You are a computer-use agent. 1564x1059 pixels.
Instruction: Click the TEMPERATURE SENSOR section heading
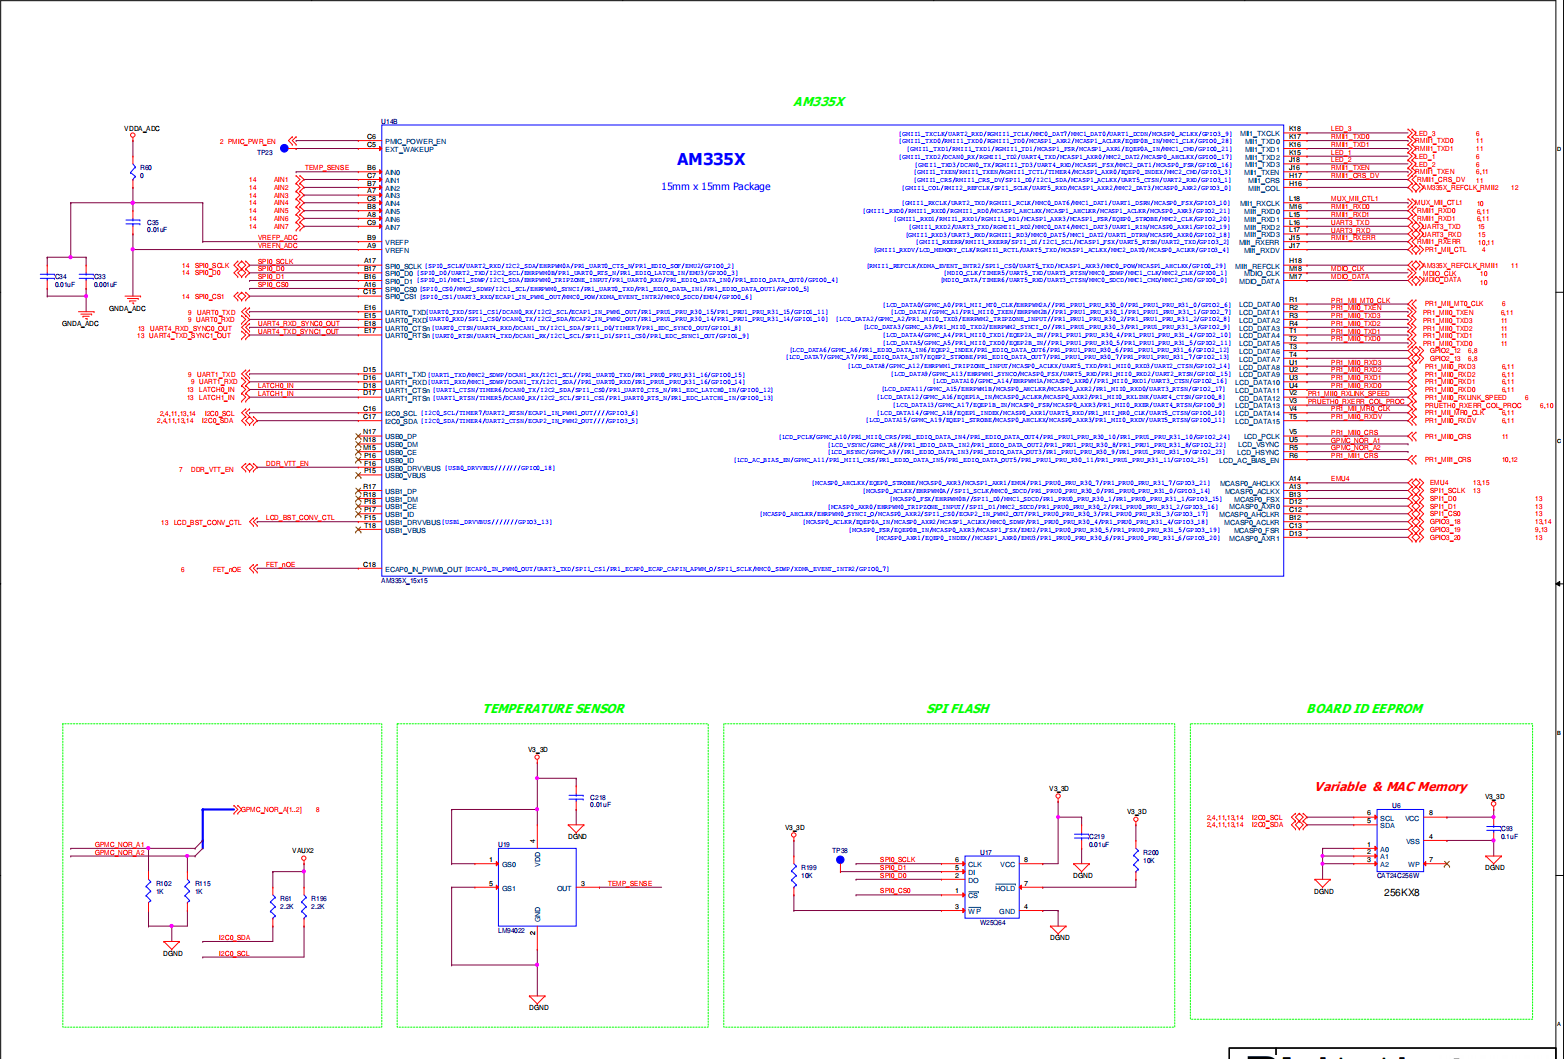point(554,709)
